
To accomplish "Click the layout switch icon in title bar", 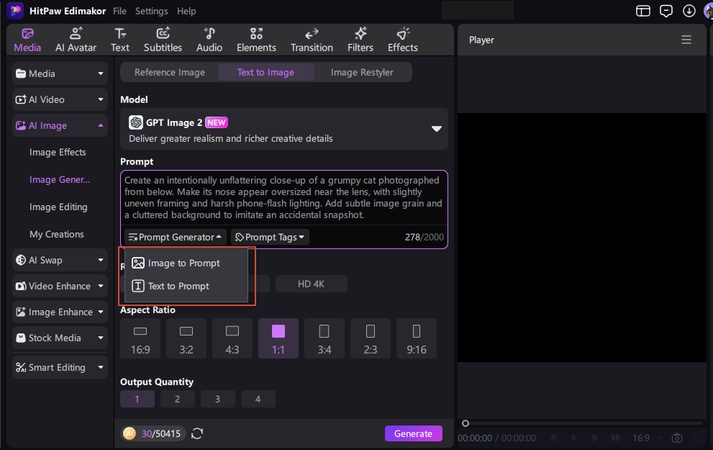I will click(643, 11).
